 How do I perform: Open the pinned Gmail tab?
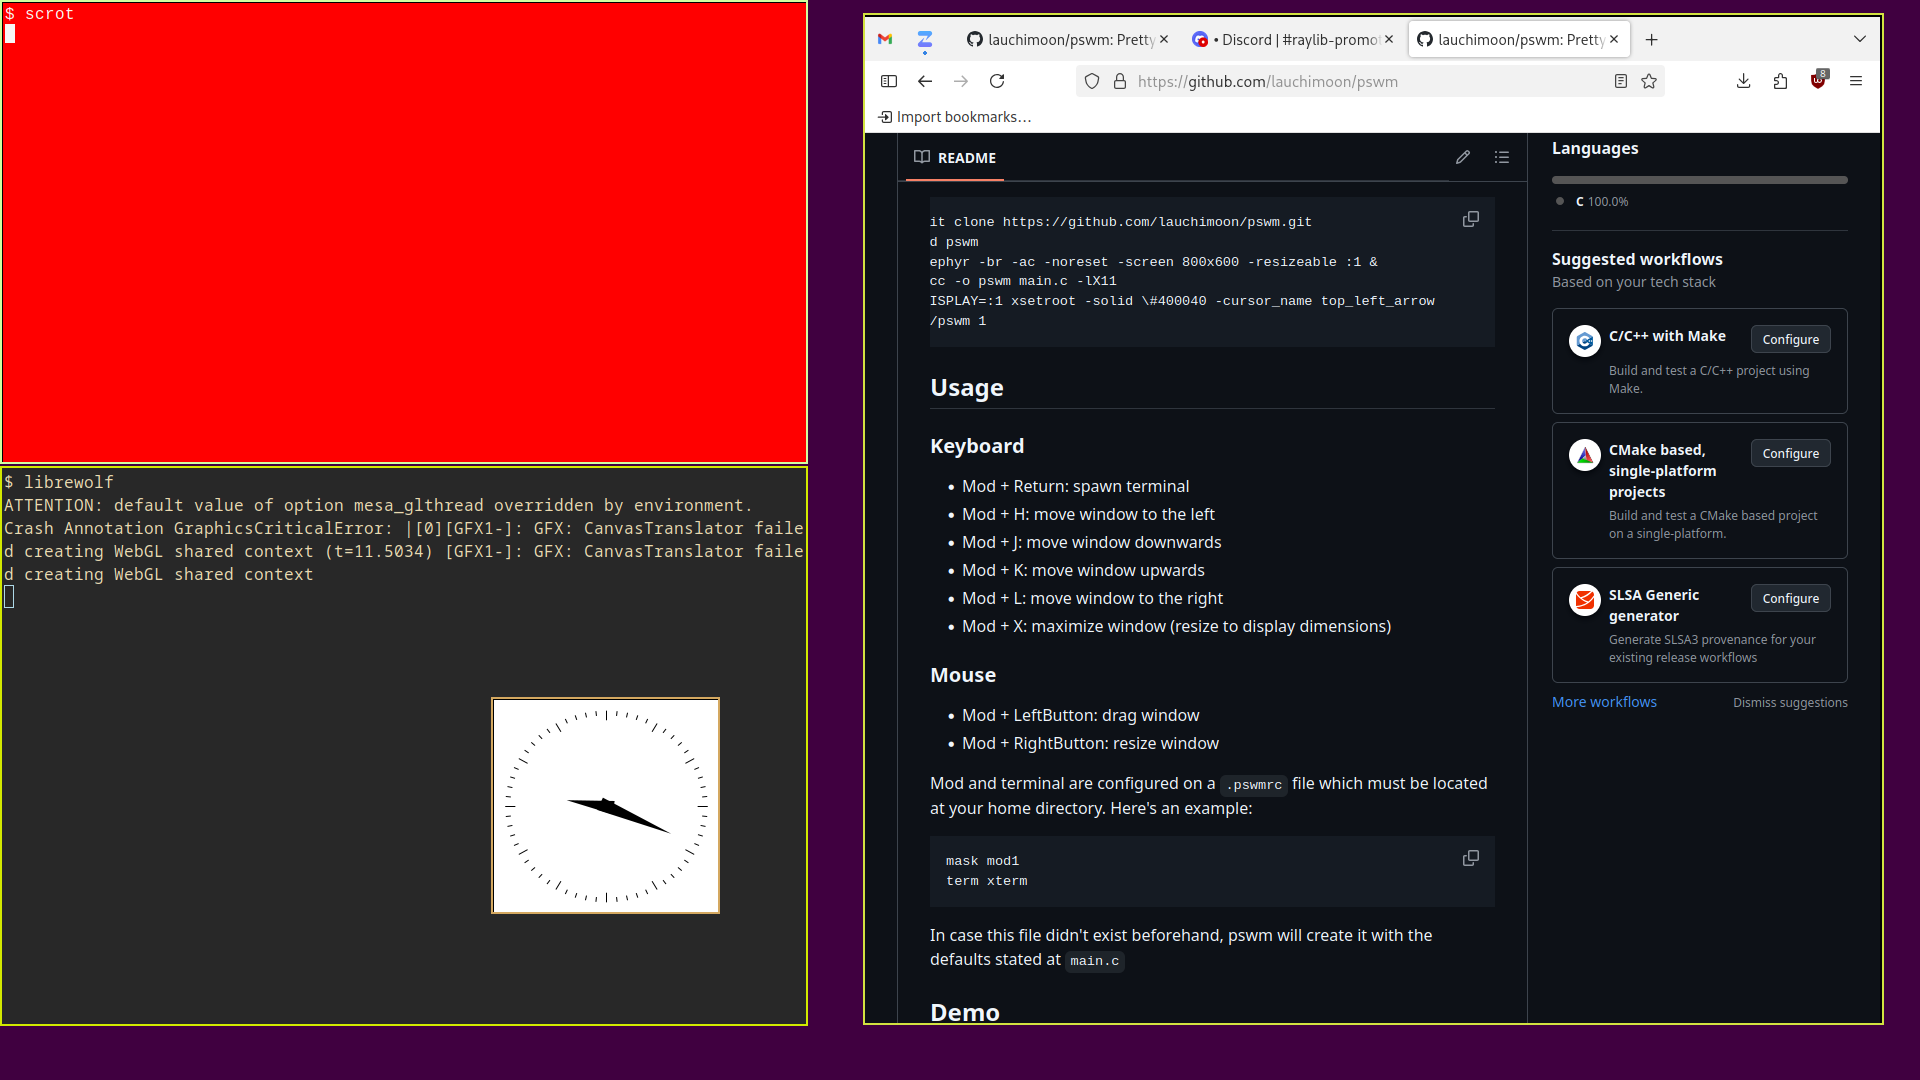(x=885, y=40)
